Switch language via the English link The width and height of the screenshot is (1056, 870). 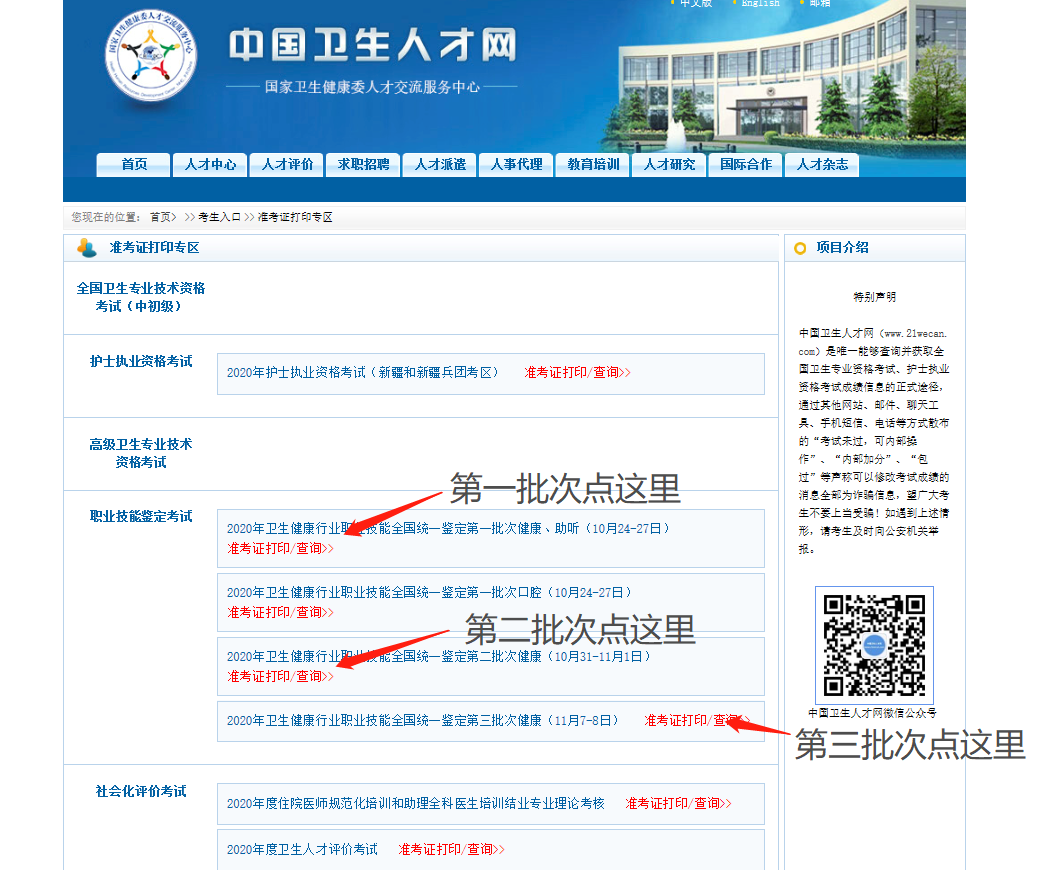coord(760,3)
